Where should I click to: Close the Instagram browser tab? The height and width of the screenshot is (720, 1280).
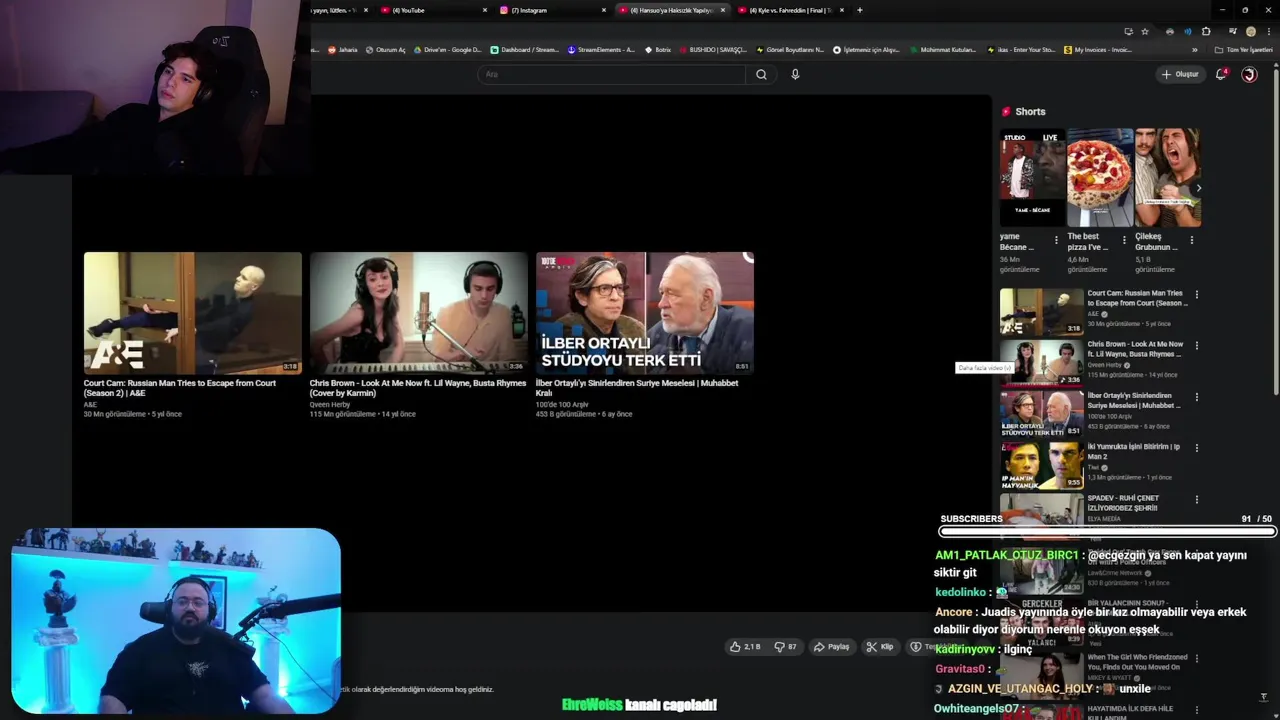click(x=604, y=10)
